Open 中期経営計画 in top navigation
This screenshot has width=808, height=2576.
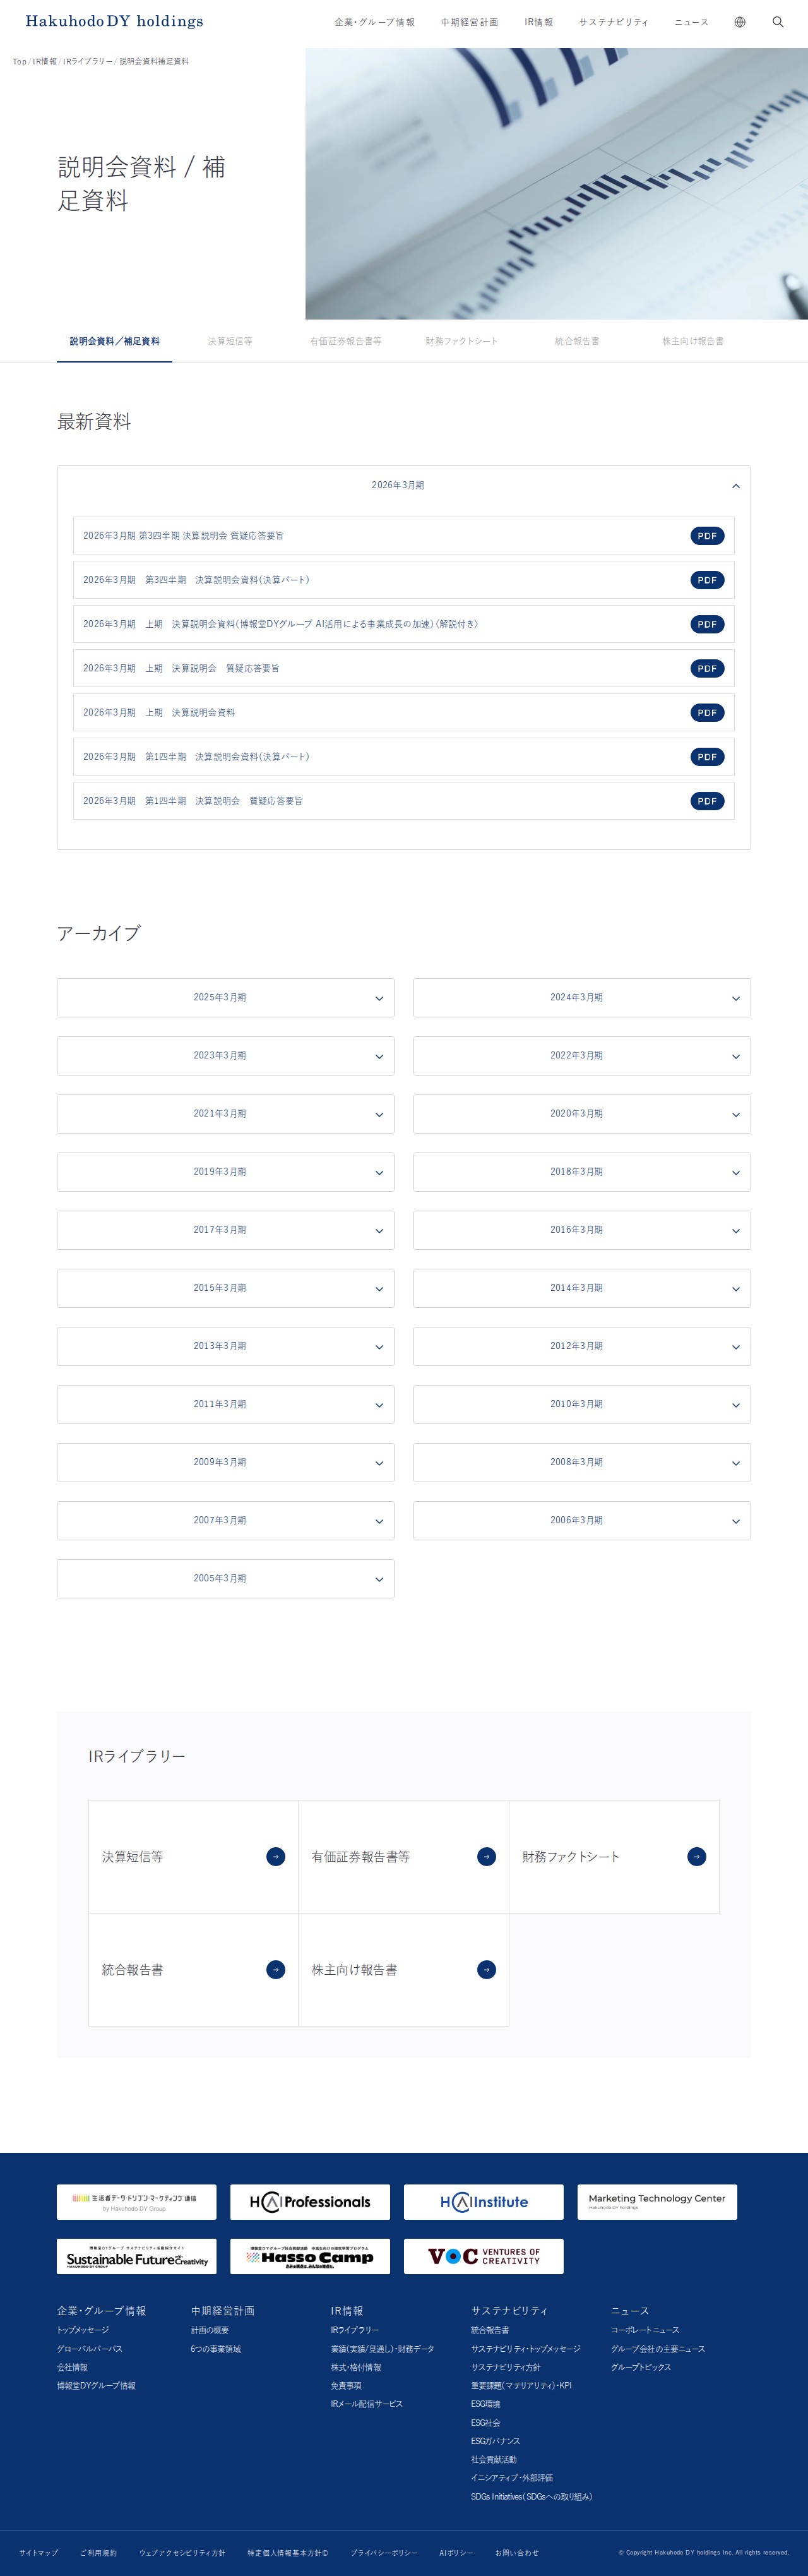coord(470,22)
